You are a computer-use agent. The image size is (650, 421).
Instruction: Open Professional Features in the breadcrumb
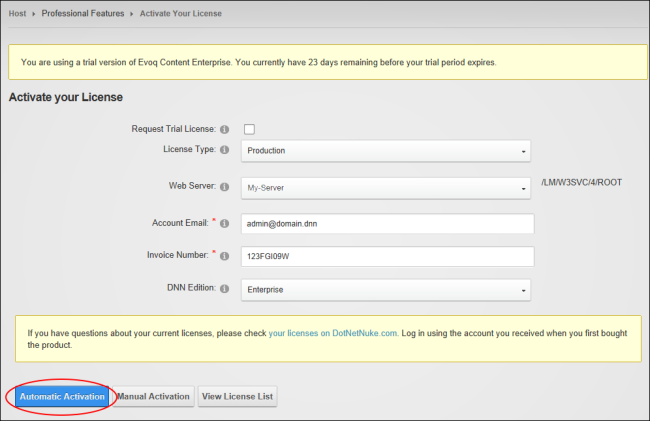click(83, 13)
